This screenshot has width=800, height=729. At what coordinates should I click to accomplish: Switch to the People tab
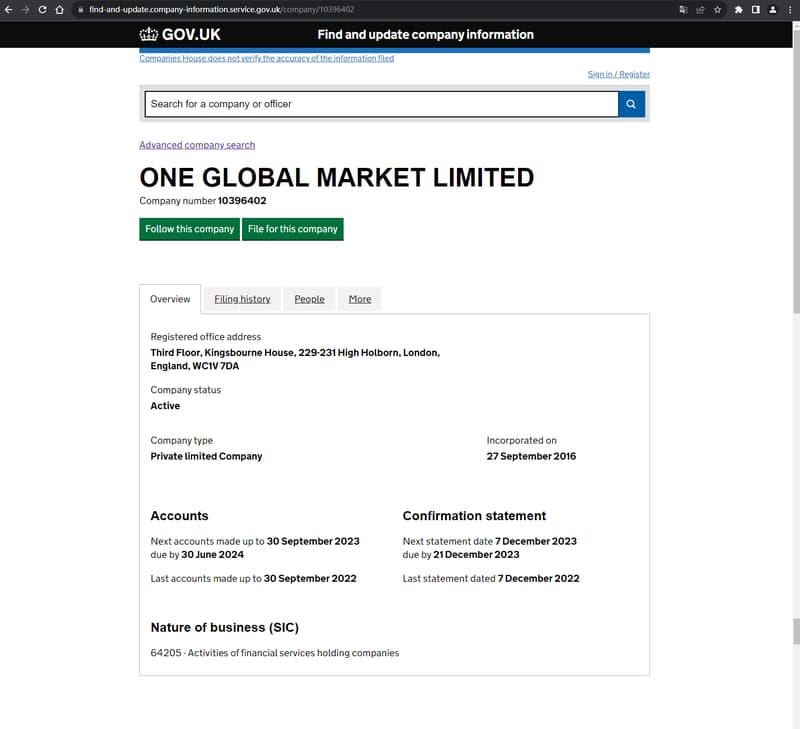(309, 299)
